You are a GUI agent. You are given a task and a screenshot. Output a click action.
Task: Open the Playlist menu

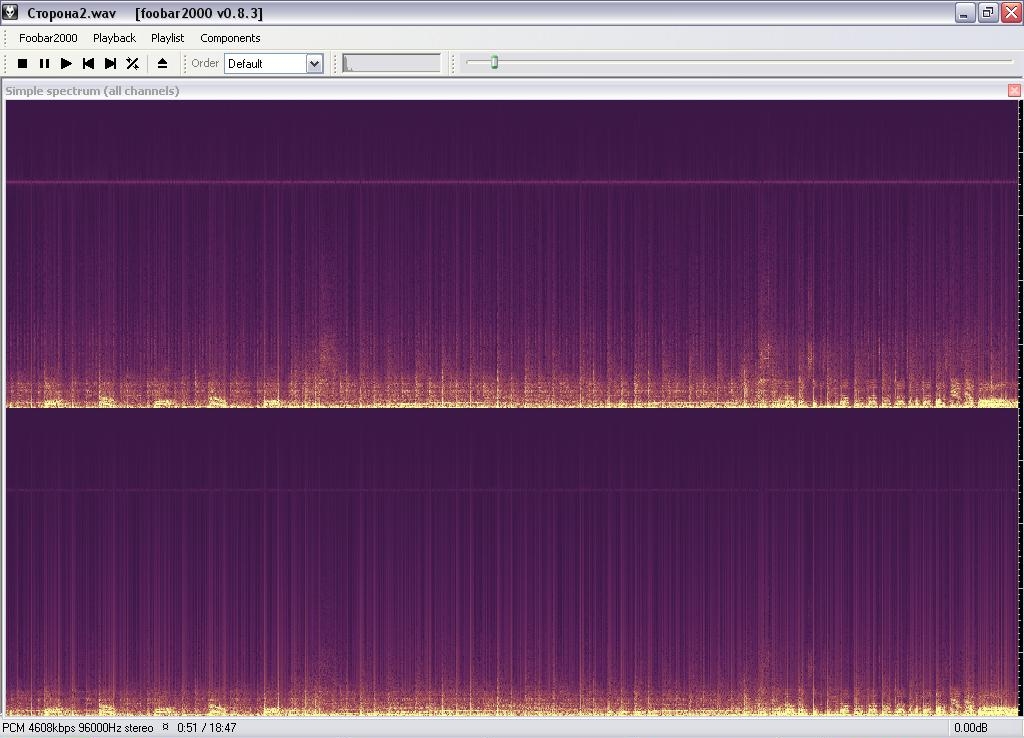point(167,38)
